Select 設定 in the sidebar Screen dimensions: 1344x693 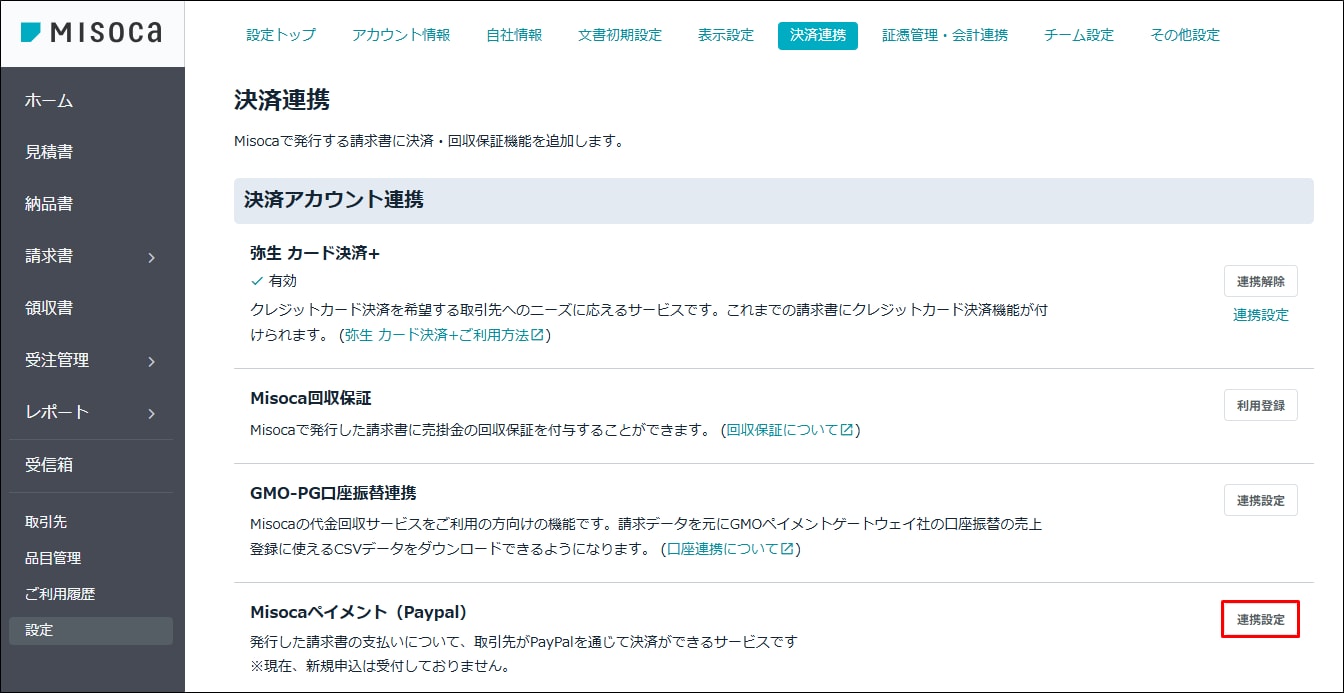point(91,630)
